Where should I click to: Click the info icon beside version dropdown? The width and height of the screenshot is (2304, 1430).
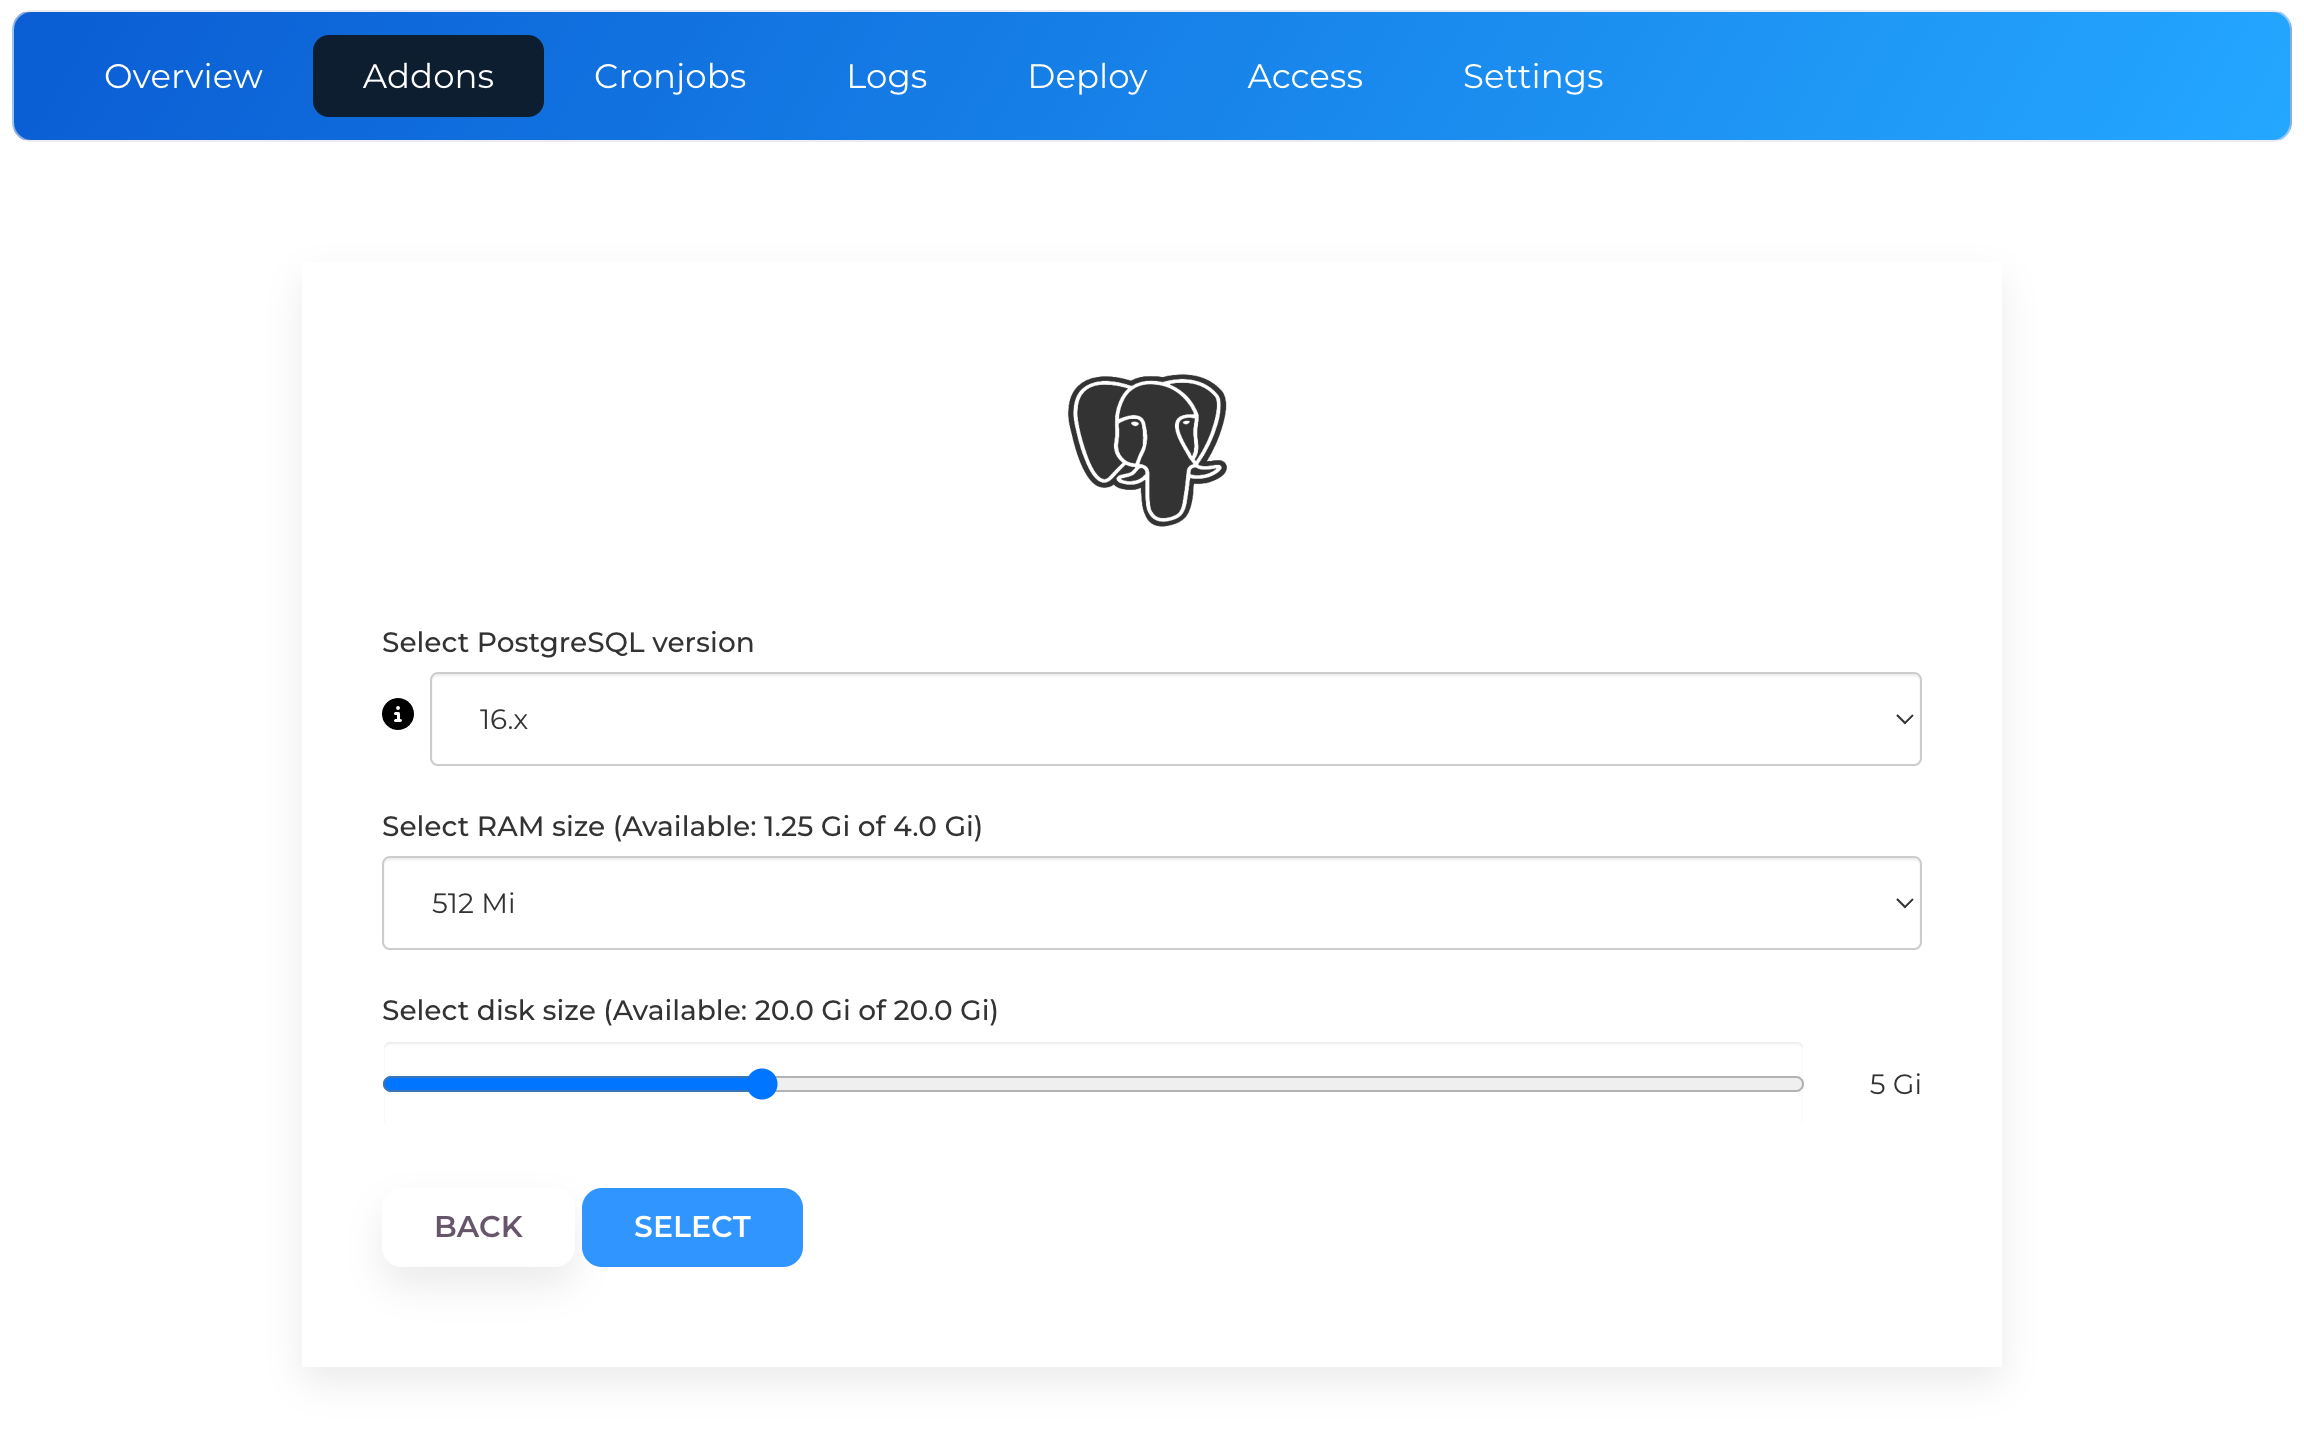(398, 714)
